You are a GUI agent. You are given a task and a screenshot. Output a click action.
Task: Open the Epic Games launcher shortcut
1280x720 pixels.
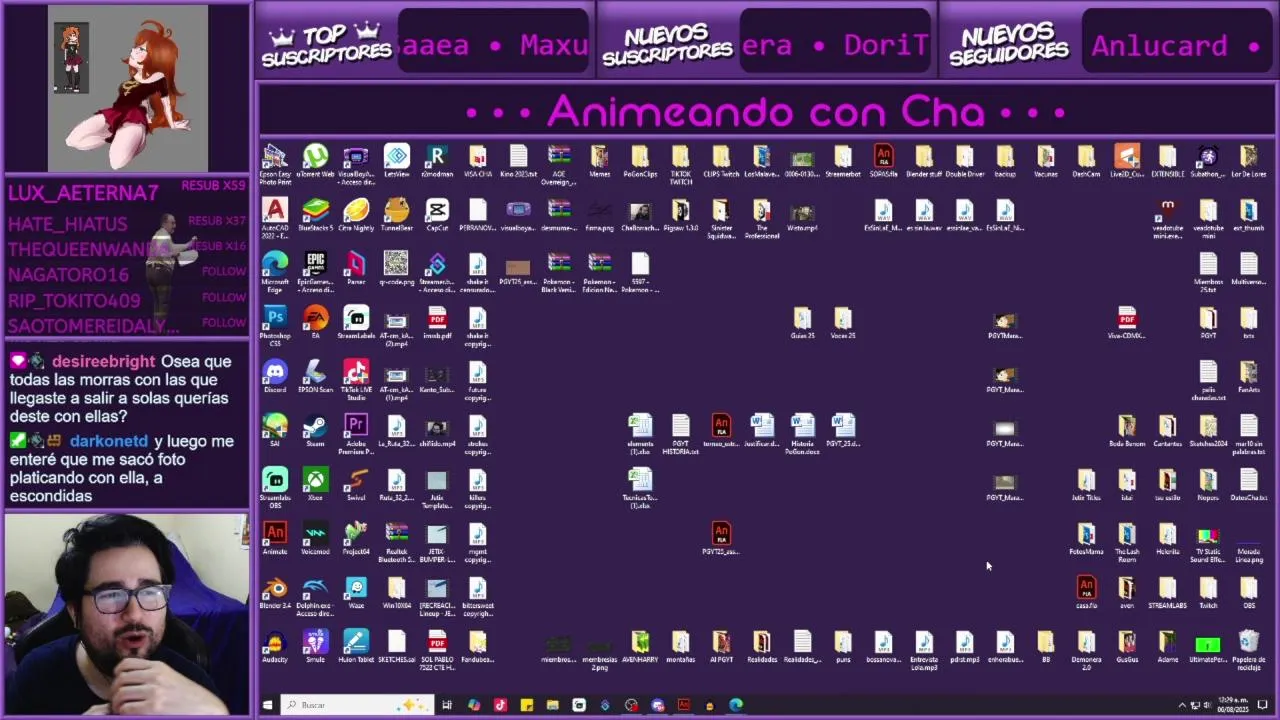point(315,273)
